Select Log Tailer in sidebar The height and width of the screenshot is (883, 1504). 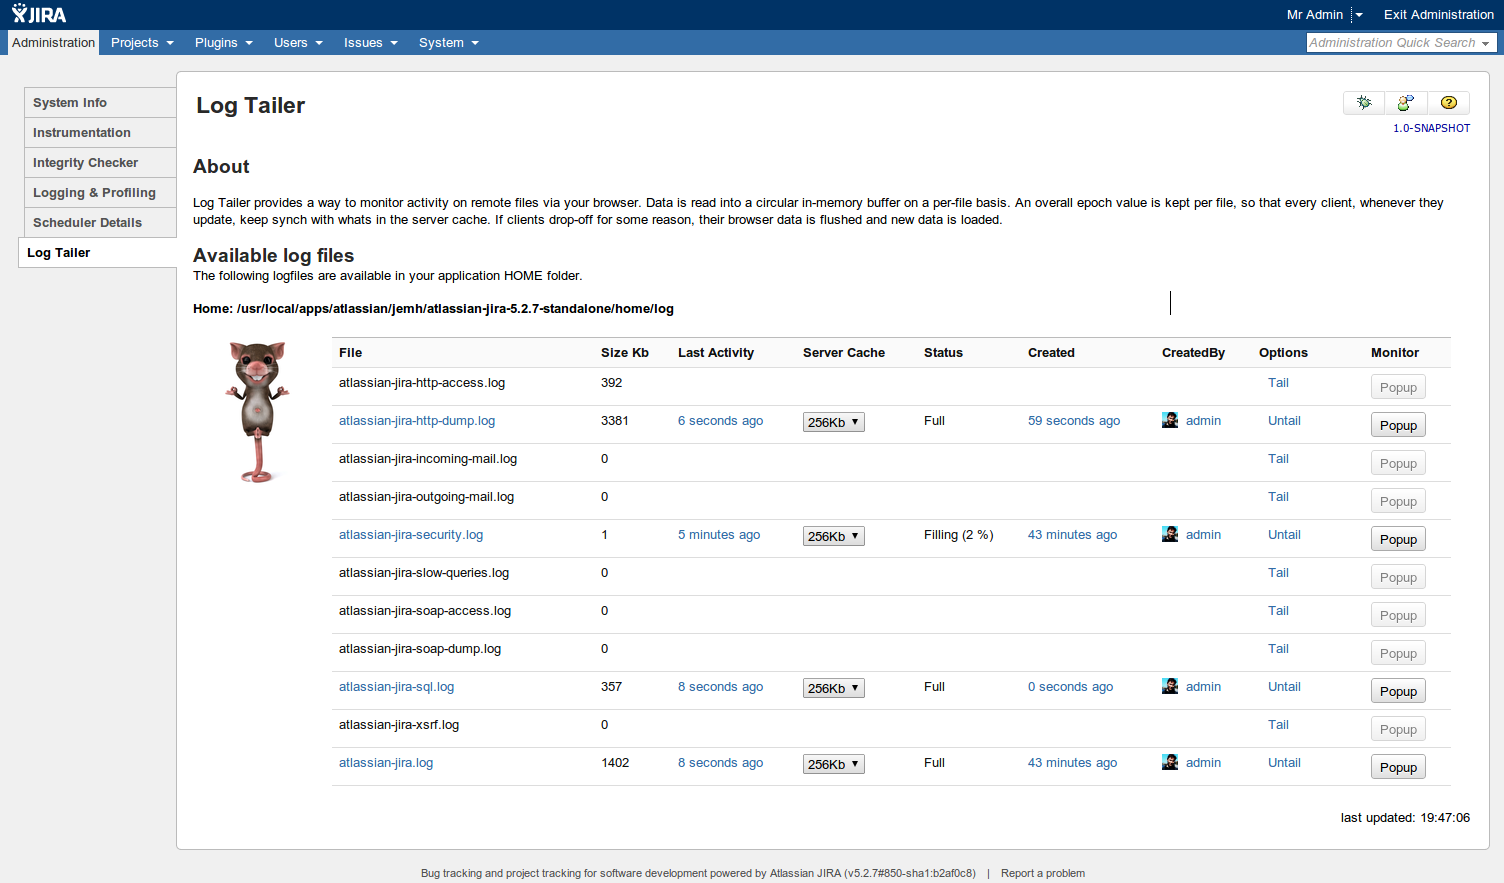[98, 252]
